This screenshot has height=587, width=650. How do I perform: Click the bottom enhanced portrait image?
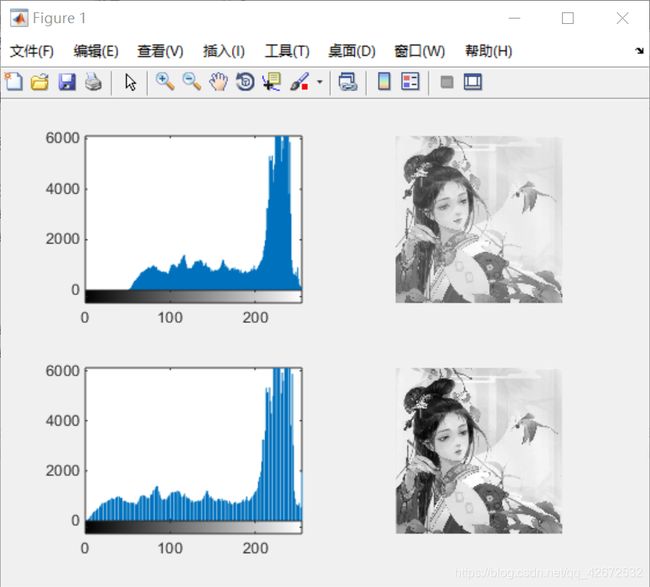point(479,451)
